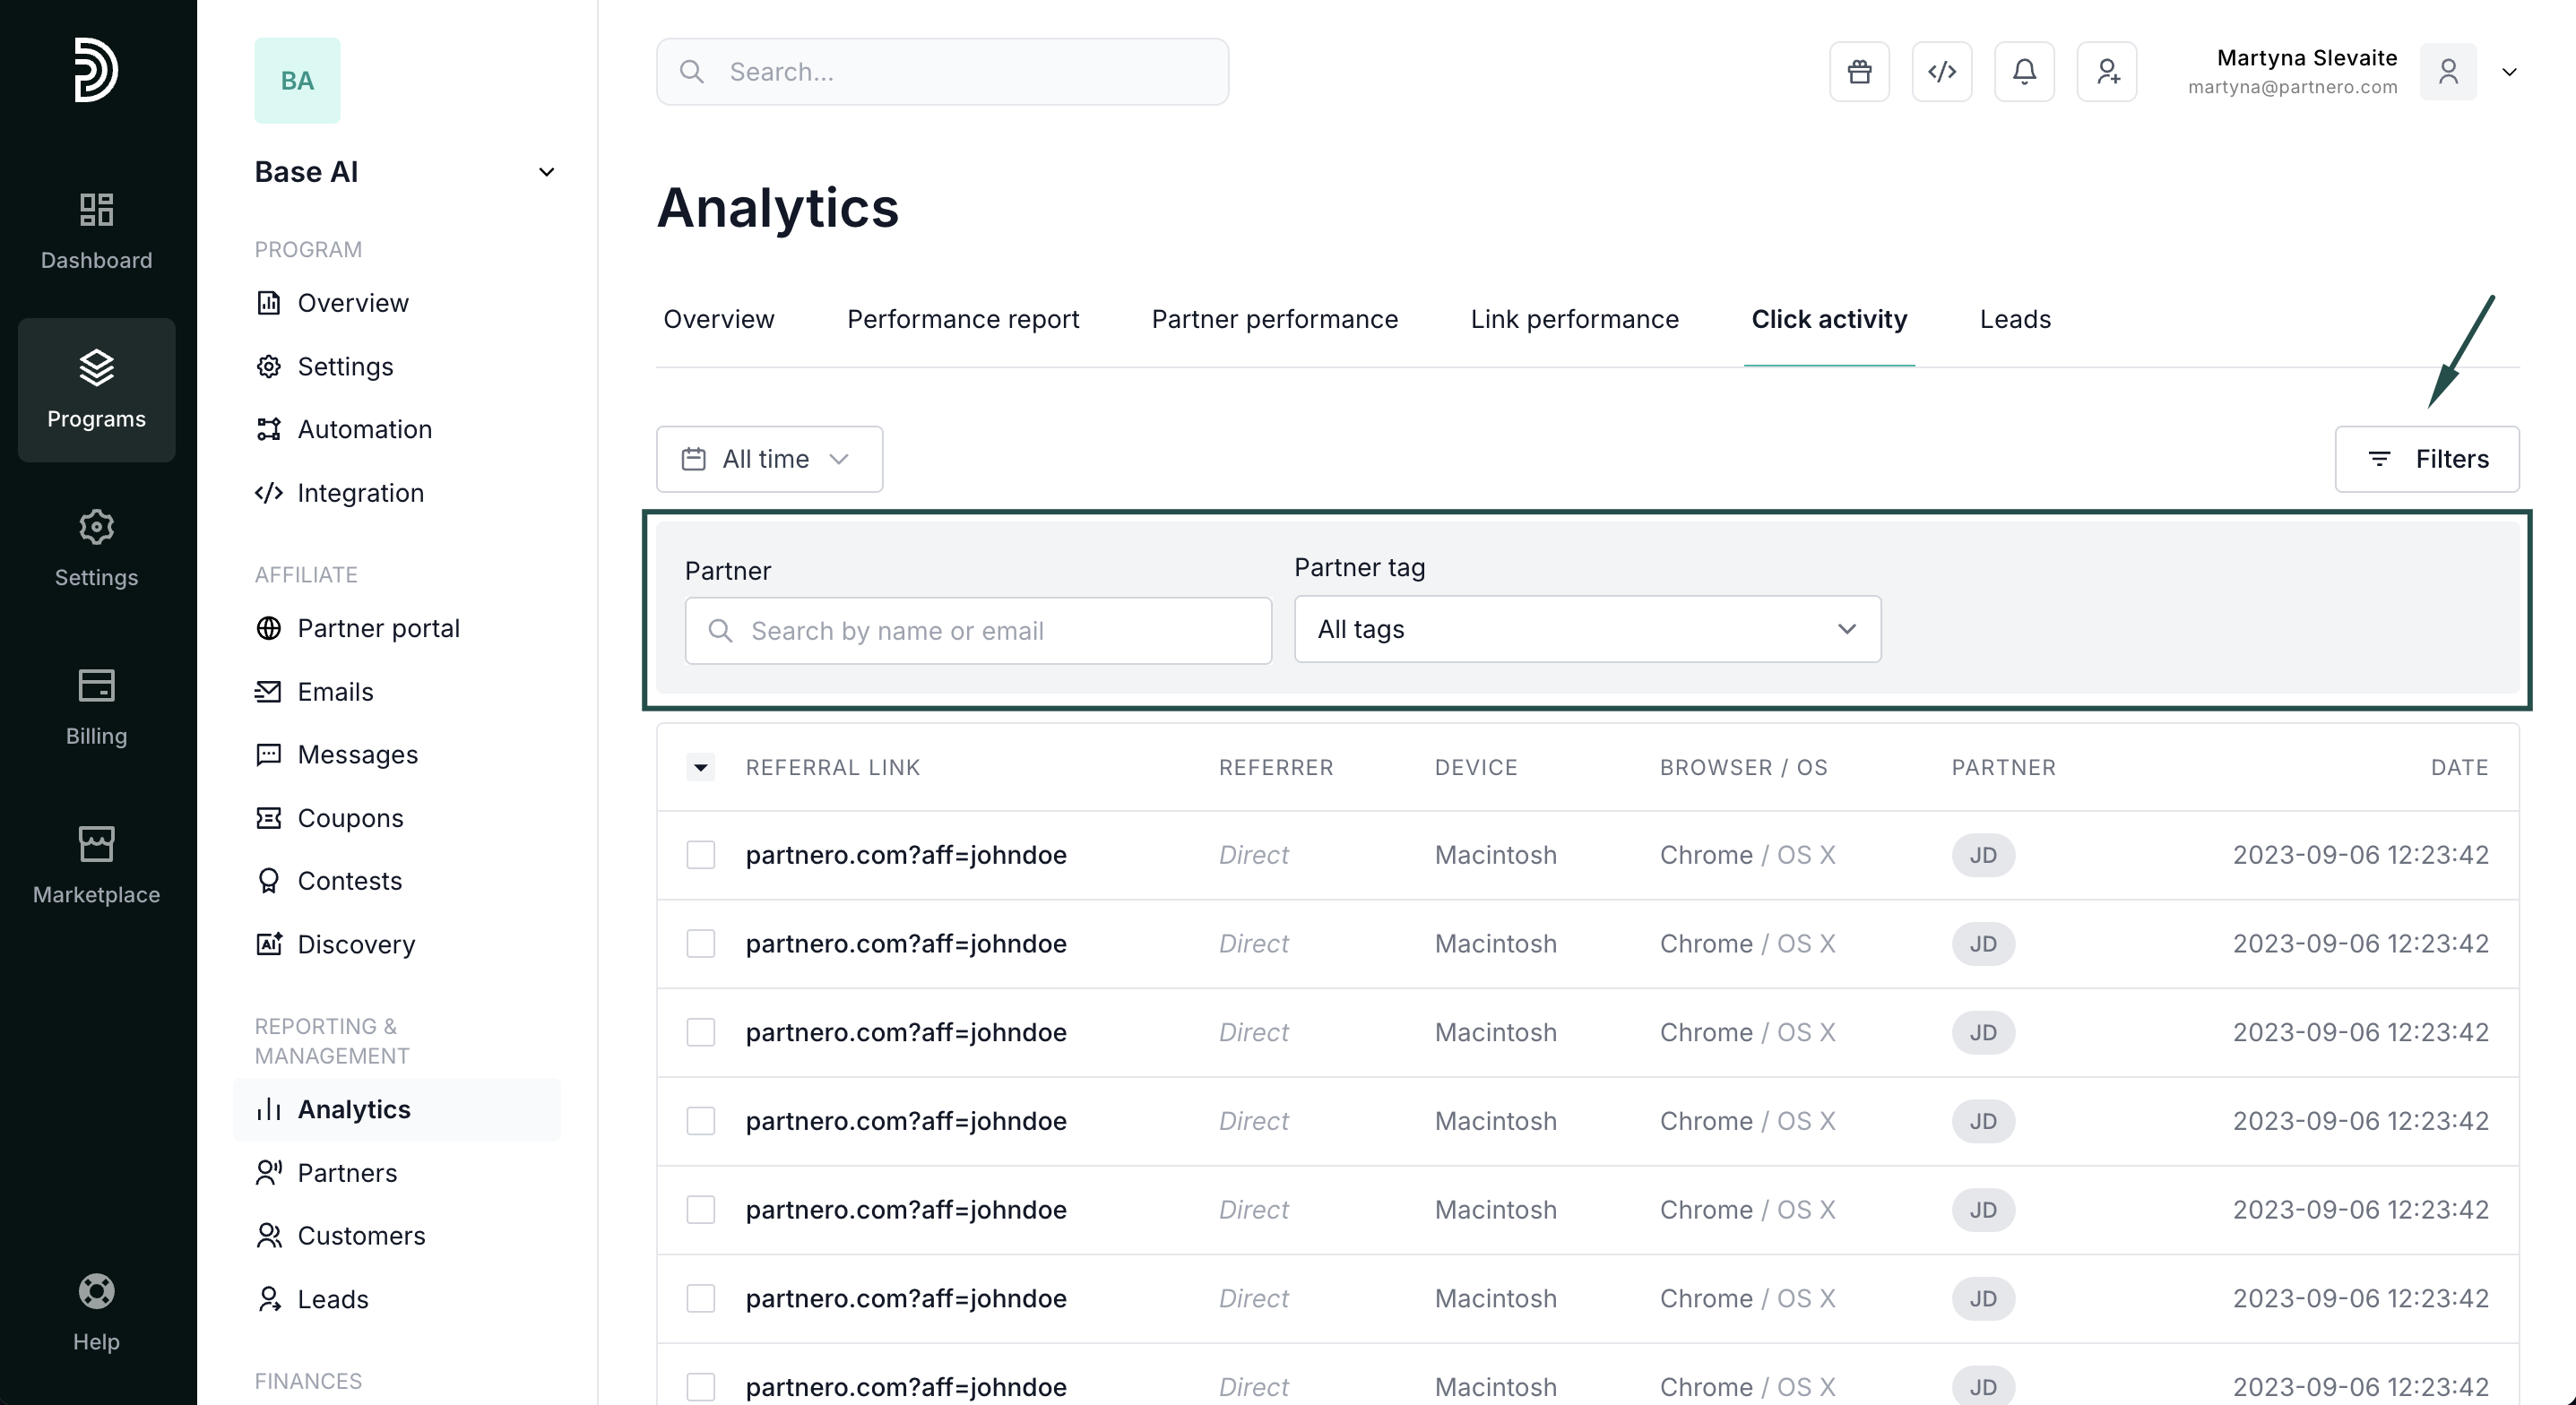2576x1405 pixels.
Task: Check the third referral row checkbox
Action: click(x=700, y=1032)
